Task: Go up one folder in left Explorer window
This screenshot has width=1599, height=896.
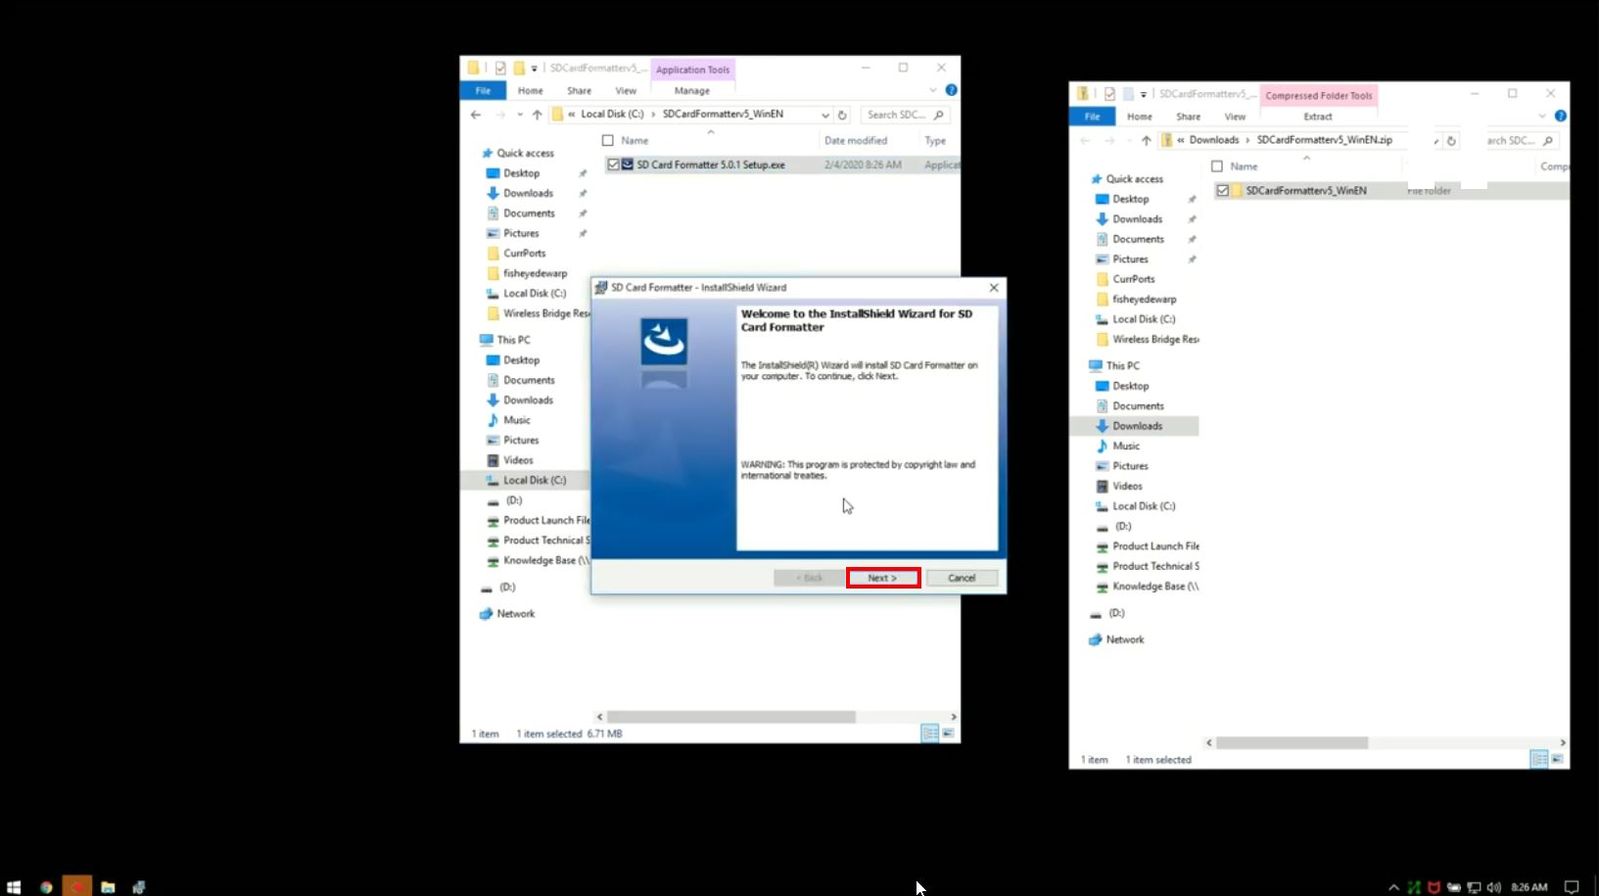Action: pyautogui.click(x=537, y=115)
